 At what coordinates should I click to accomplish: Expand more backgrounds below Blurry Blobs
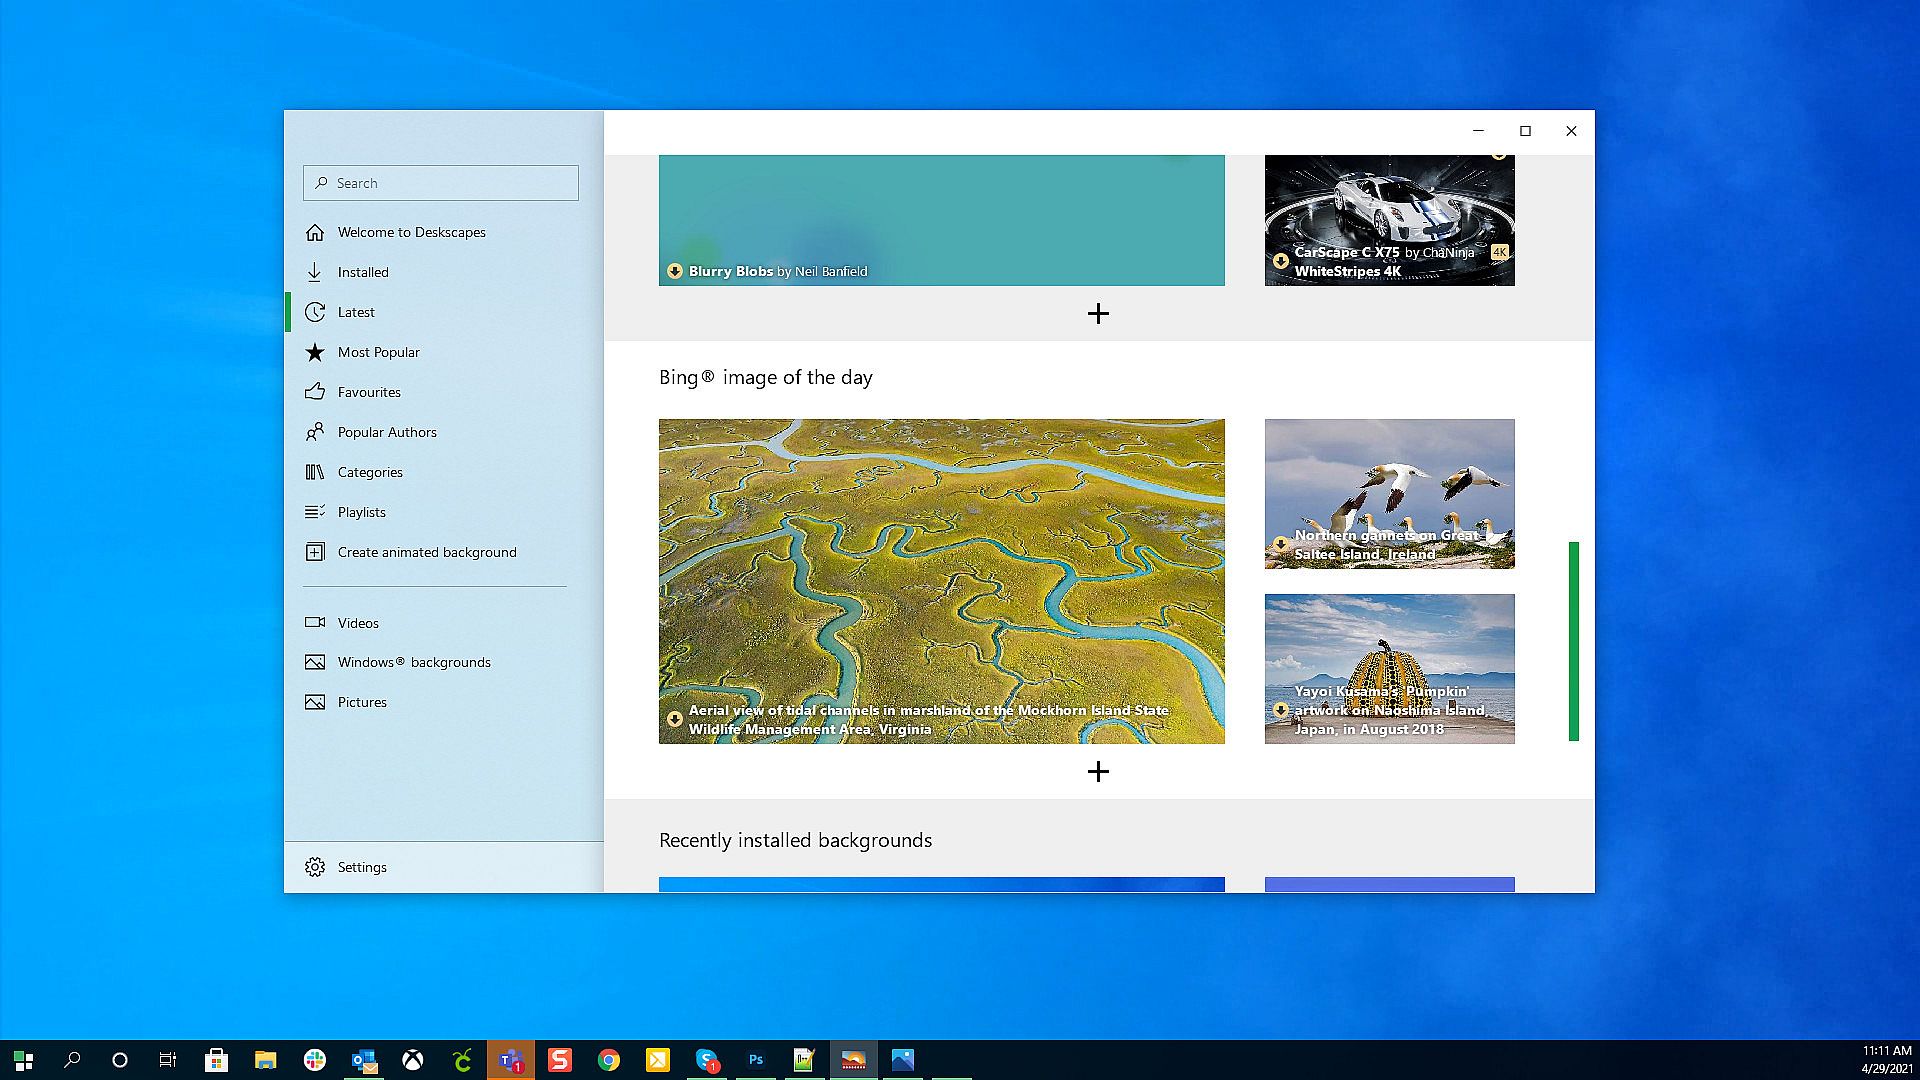pos(1098,314)
